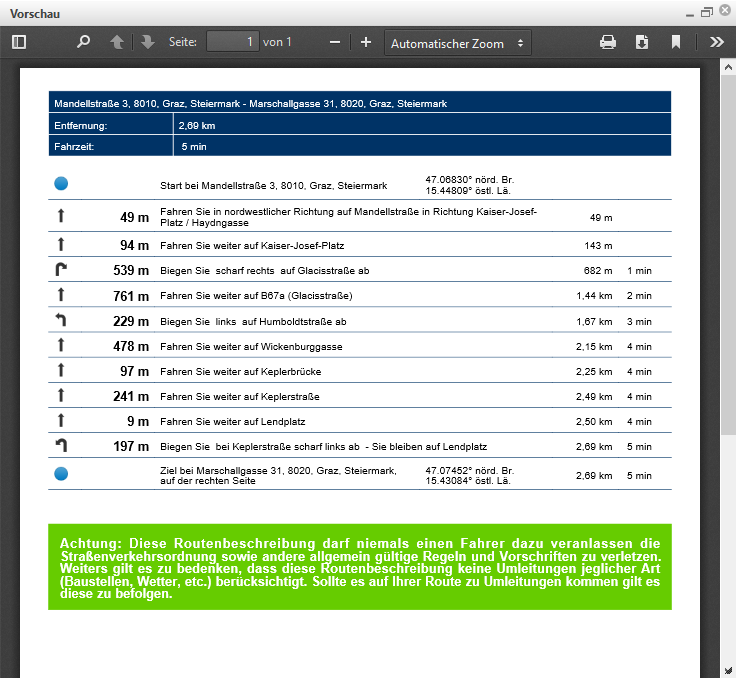
Task: Click the green Achtung warning box
Action: click(360, 566)
